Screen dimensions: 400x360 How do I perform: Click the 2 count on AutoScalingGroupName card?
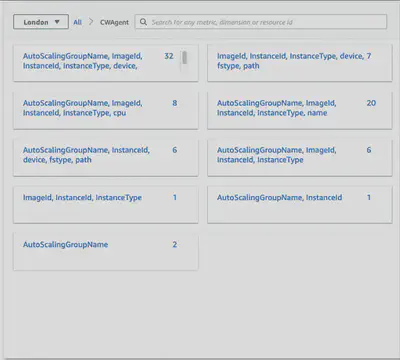click(x=175, y=245)
